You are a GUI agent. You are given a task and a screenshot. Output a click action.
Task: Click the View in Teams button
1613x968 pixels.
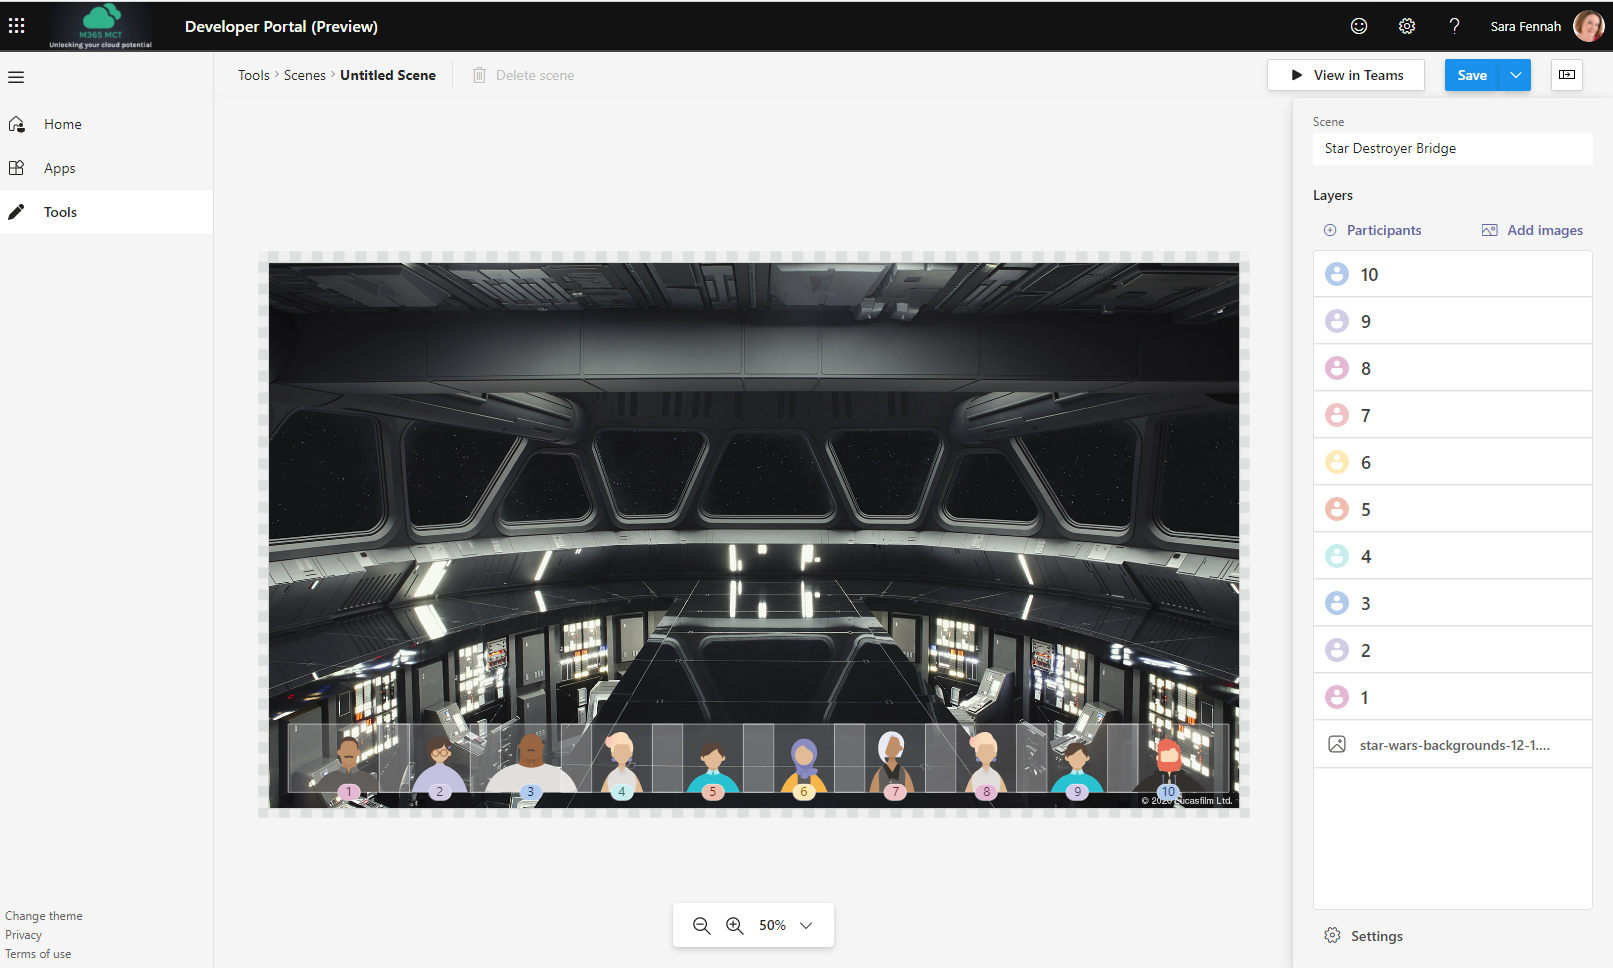pos(1345,75)
